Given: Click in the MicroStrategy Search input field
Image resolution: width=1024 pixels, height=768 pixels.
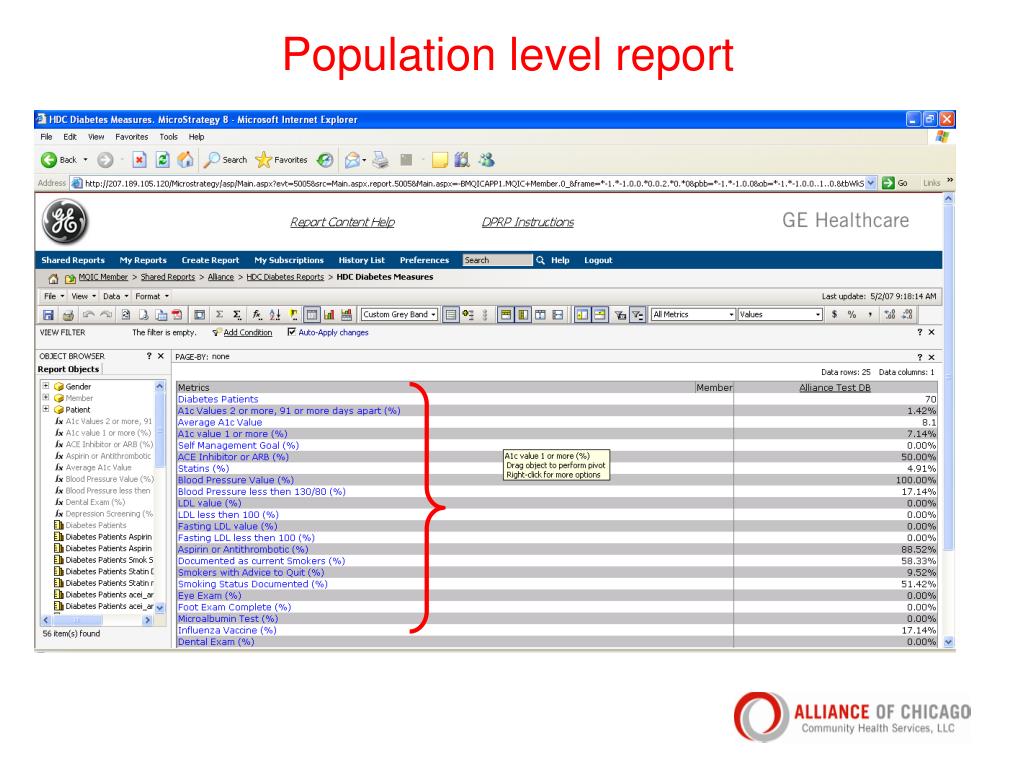Looking at the screenshot, I should click(497, 260).
